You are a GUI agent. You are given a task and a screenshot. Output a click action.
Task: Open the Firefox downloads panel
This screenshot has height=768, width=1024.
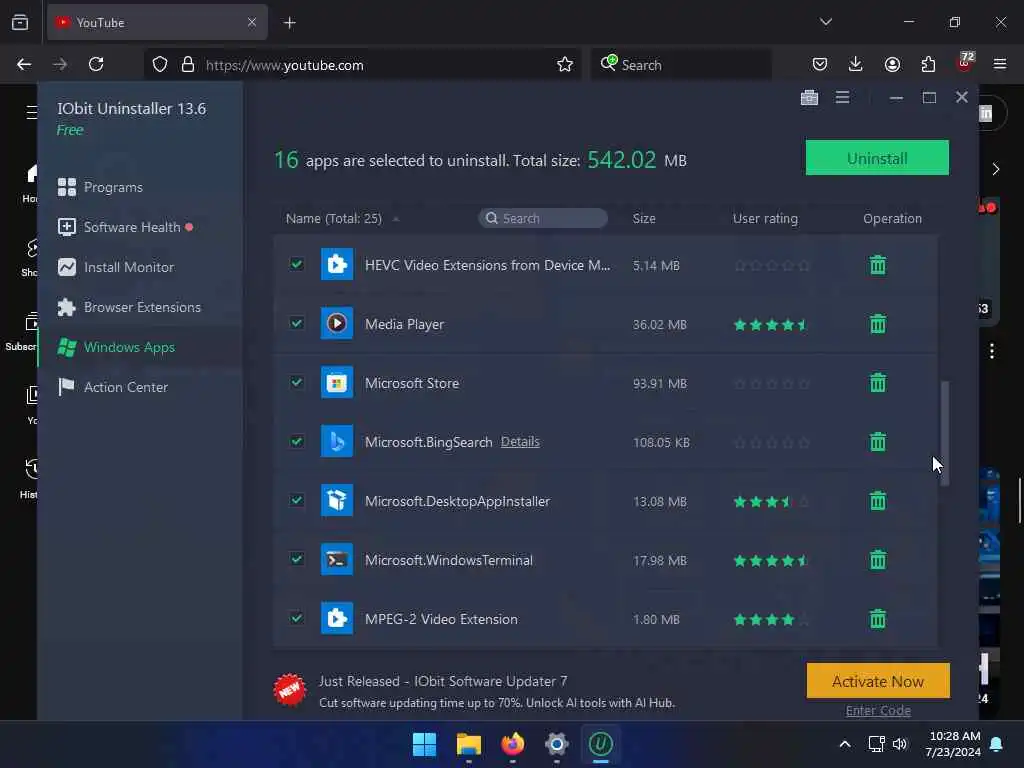pyautogui.click(x=856, y=64)
